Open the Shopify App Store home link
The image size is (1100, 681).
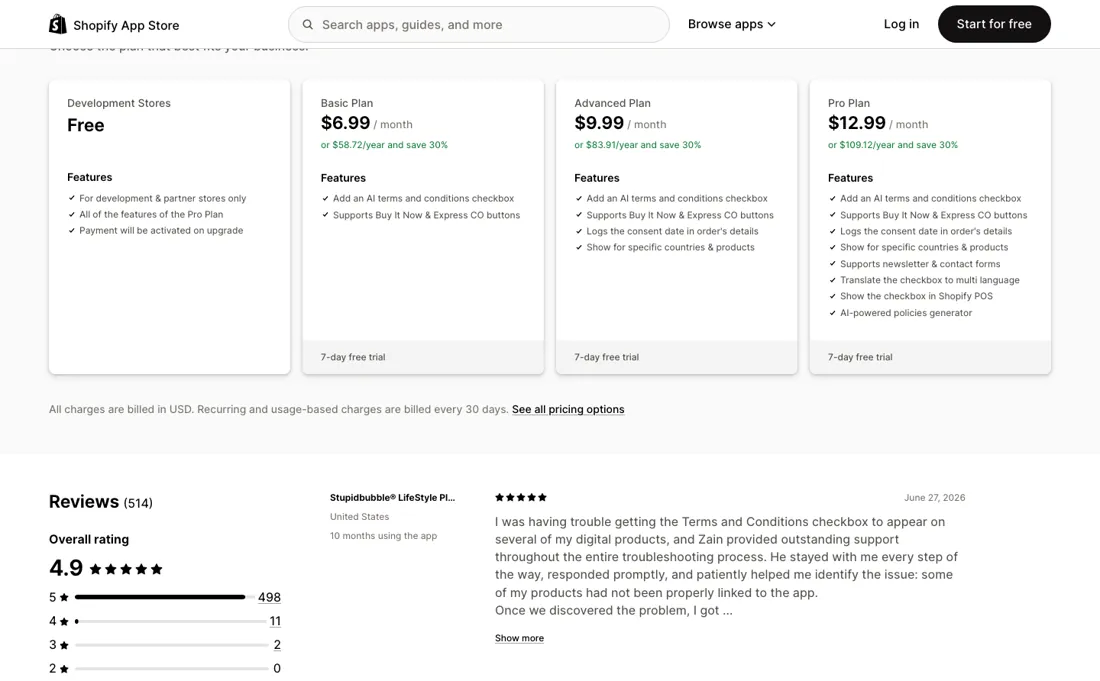pos(114,25)
